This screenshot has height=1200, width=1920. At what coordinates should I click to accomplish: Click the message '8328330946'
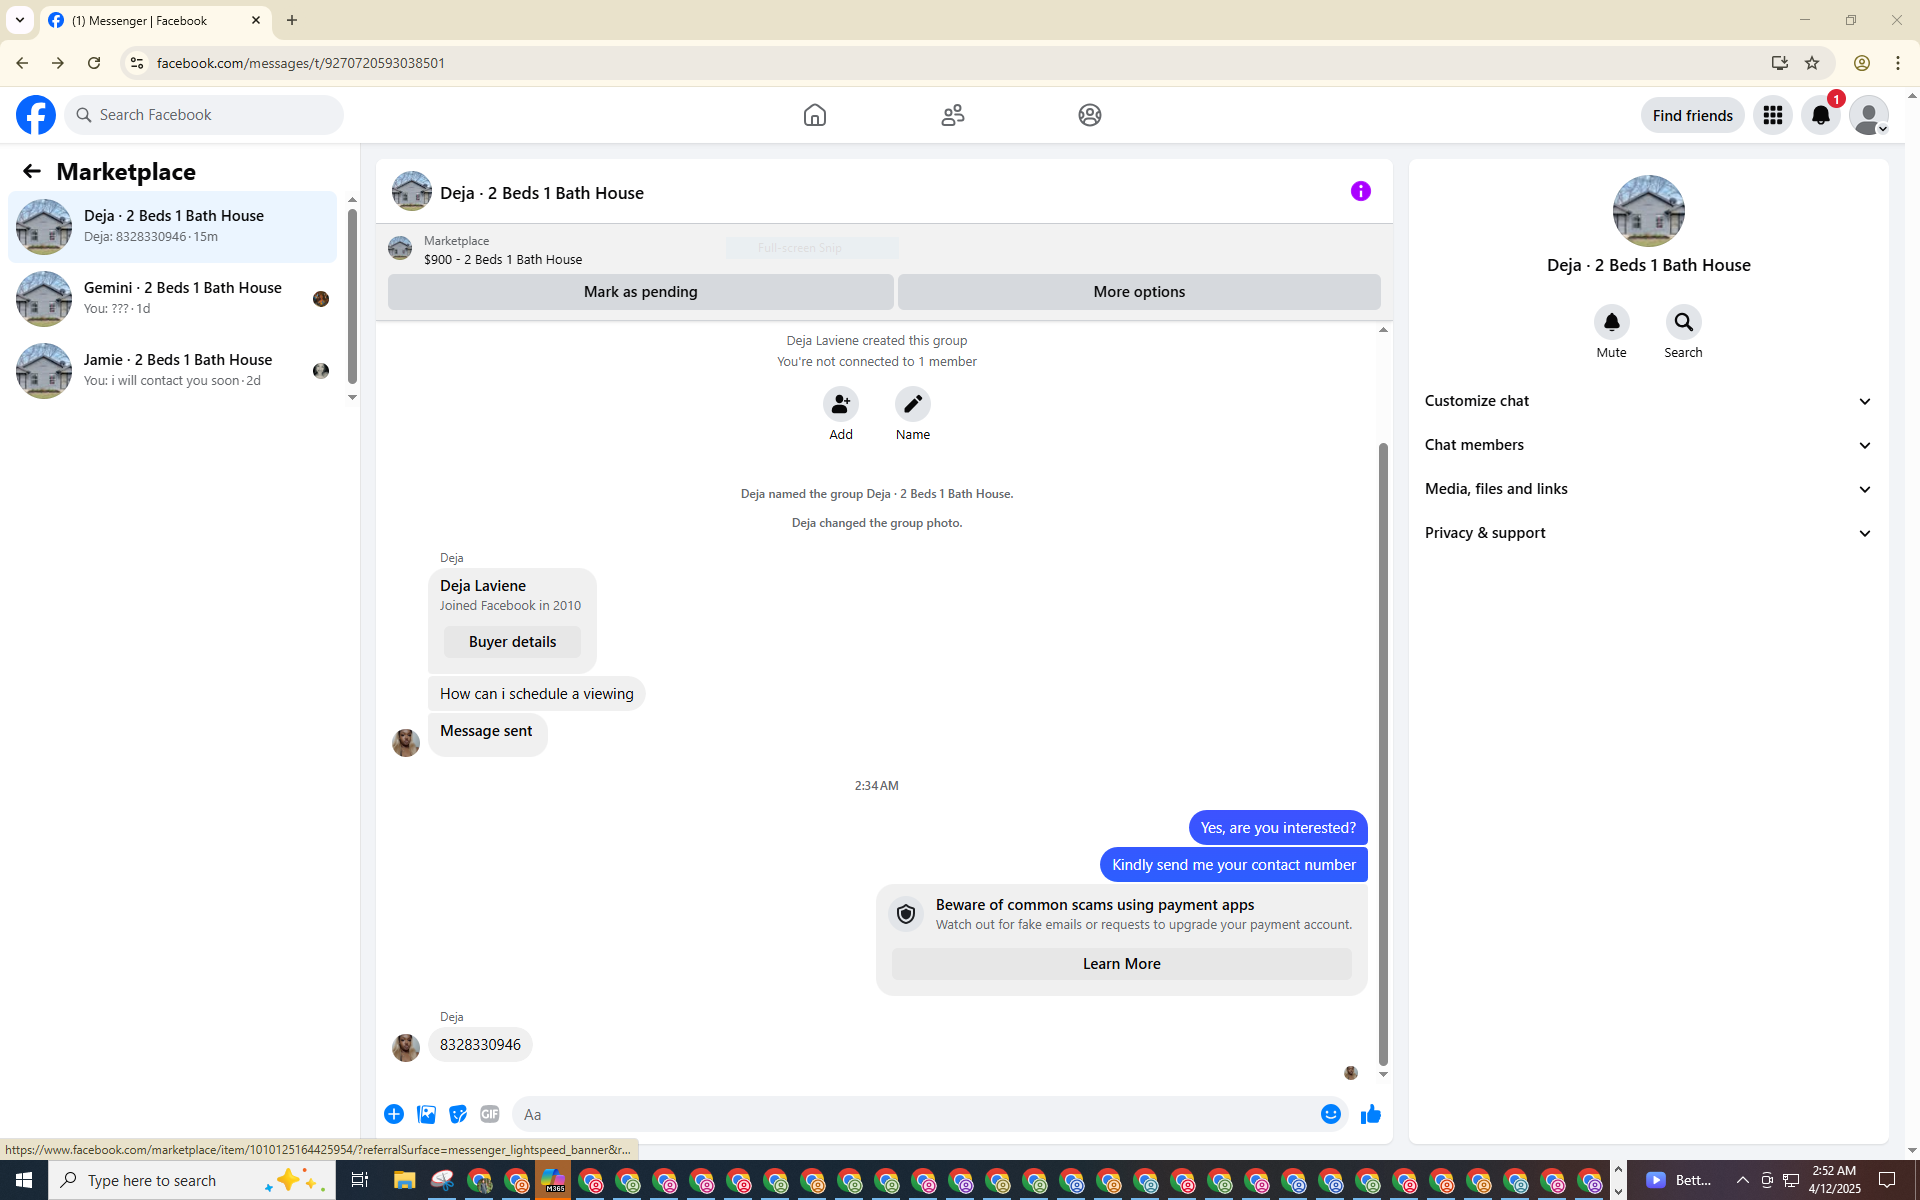click(x=480, y=1045)
